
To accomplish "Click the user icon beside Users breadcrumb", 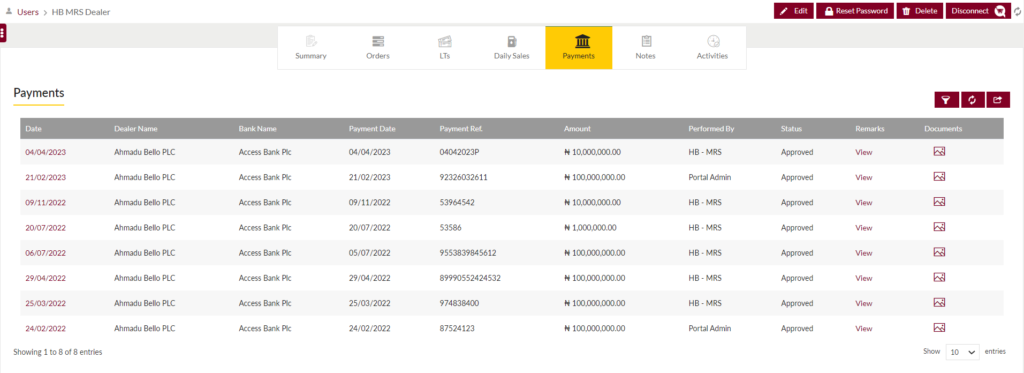I will pos(8,11).
